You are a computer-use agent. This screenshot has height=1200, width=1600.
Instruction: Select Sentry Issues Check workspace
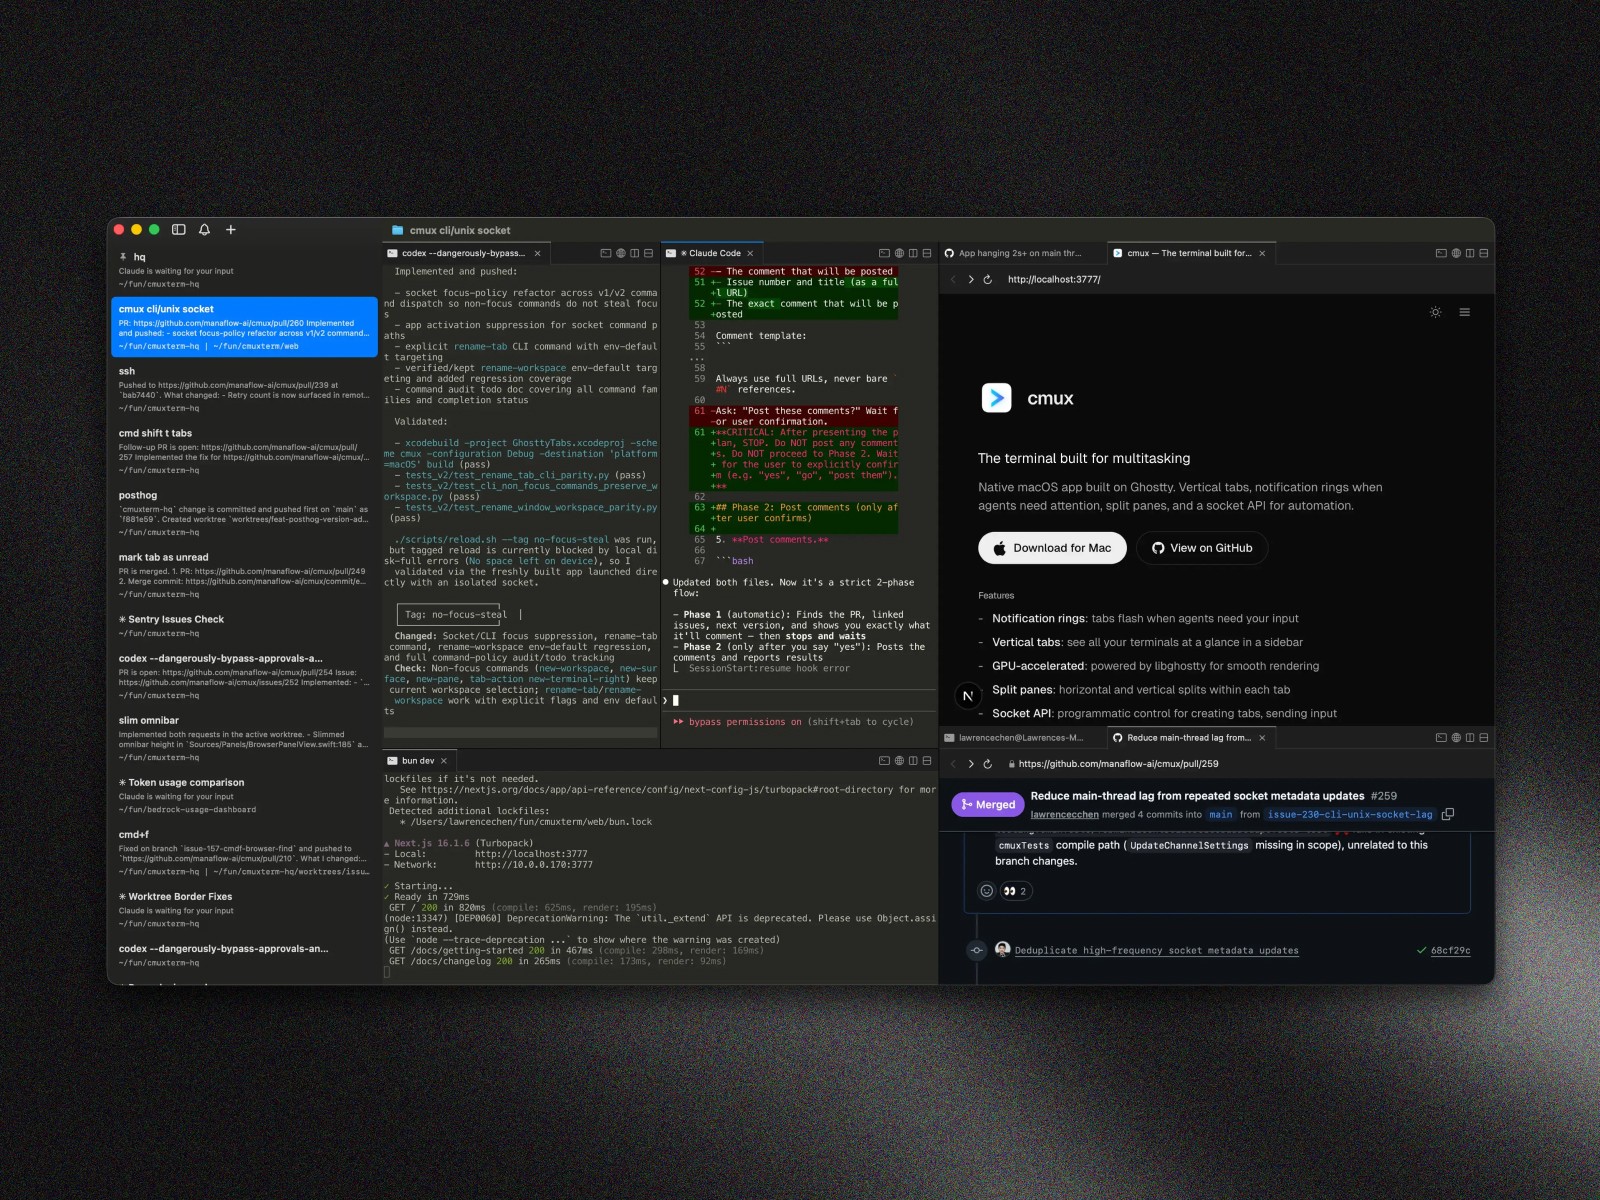[244, 626]
